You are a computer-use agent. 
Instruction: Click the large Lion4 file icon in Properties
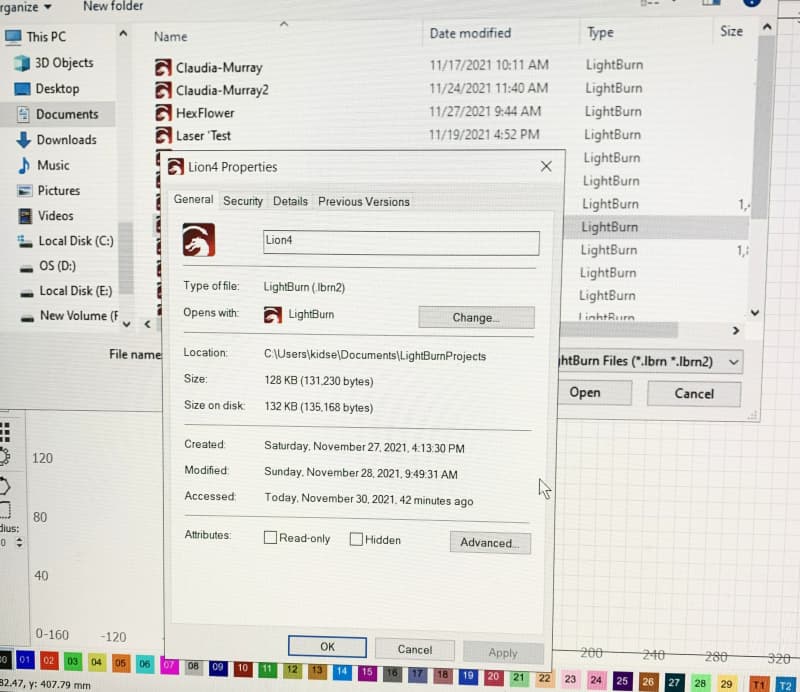point(198,239)
